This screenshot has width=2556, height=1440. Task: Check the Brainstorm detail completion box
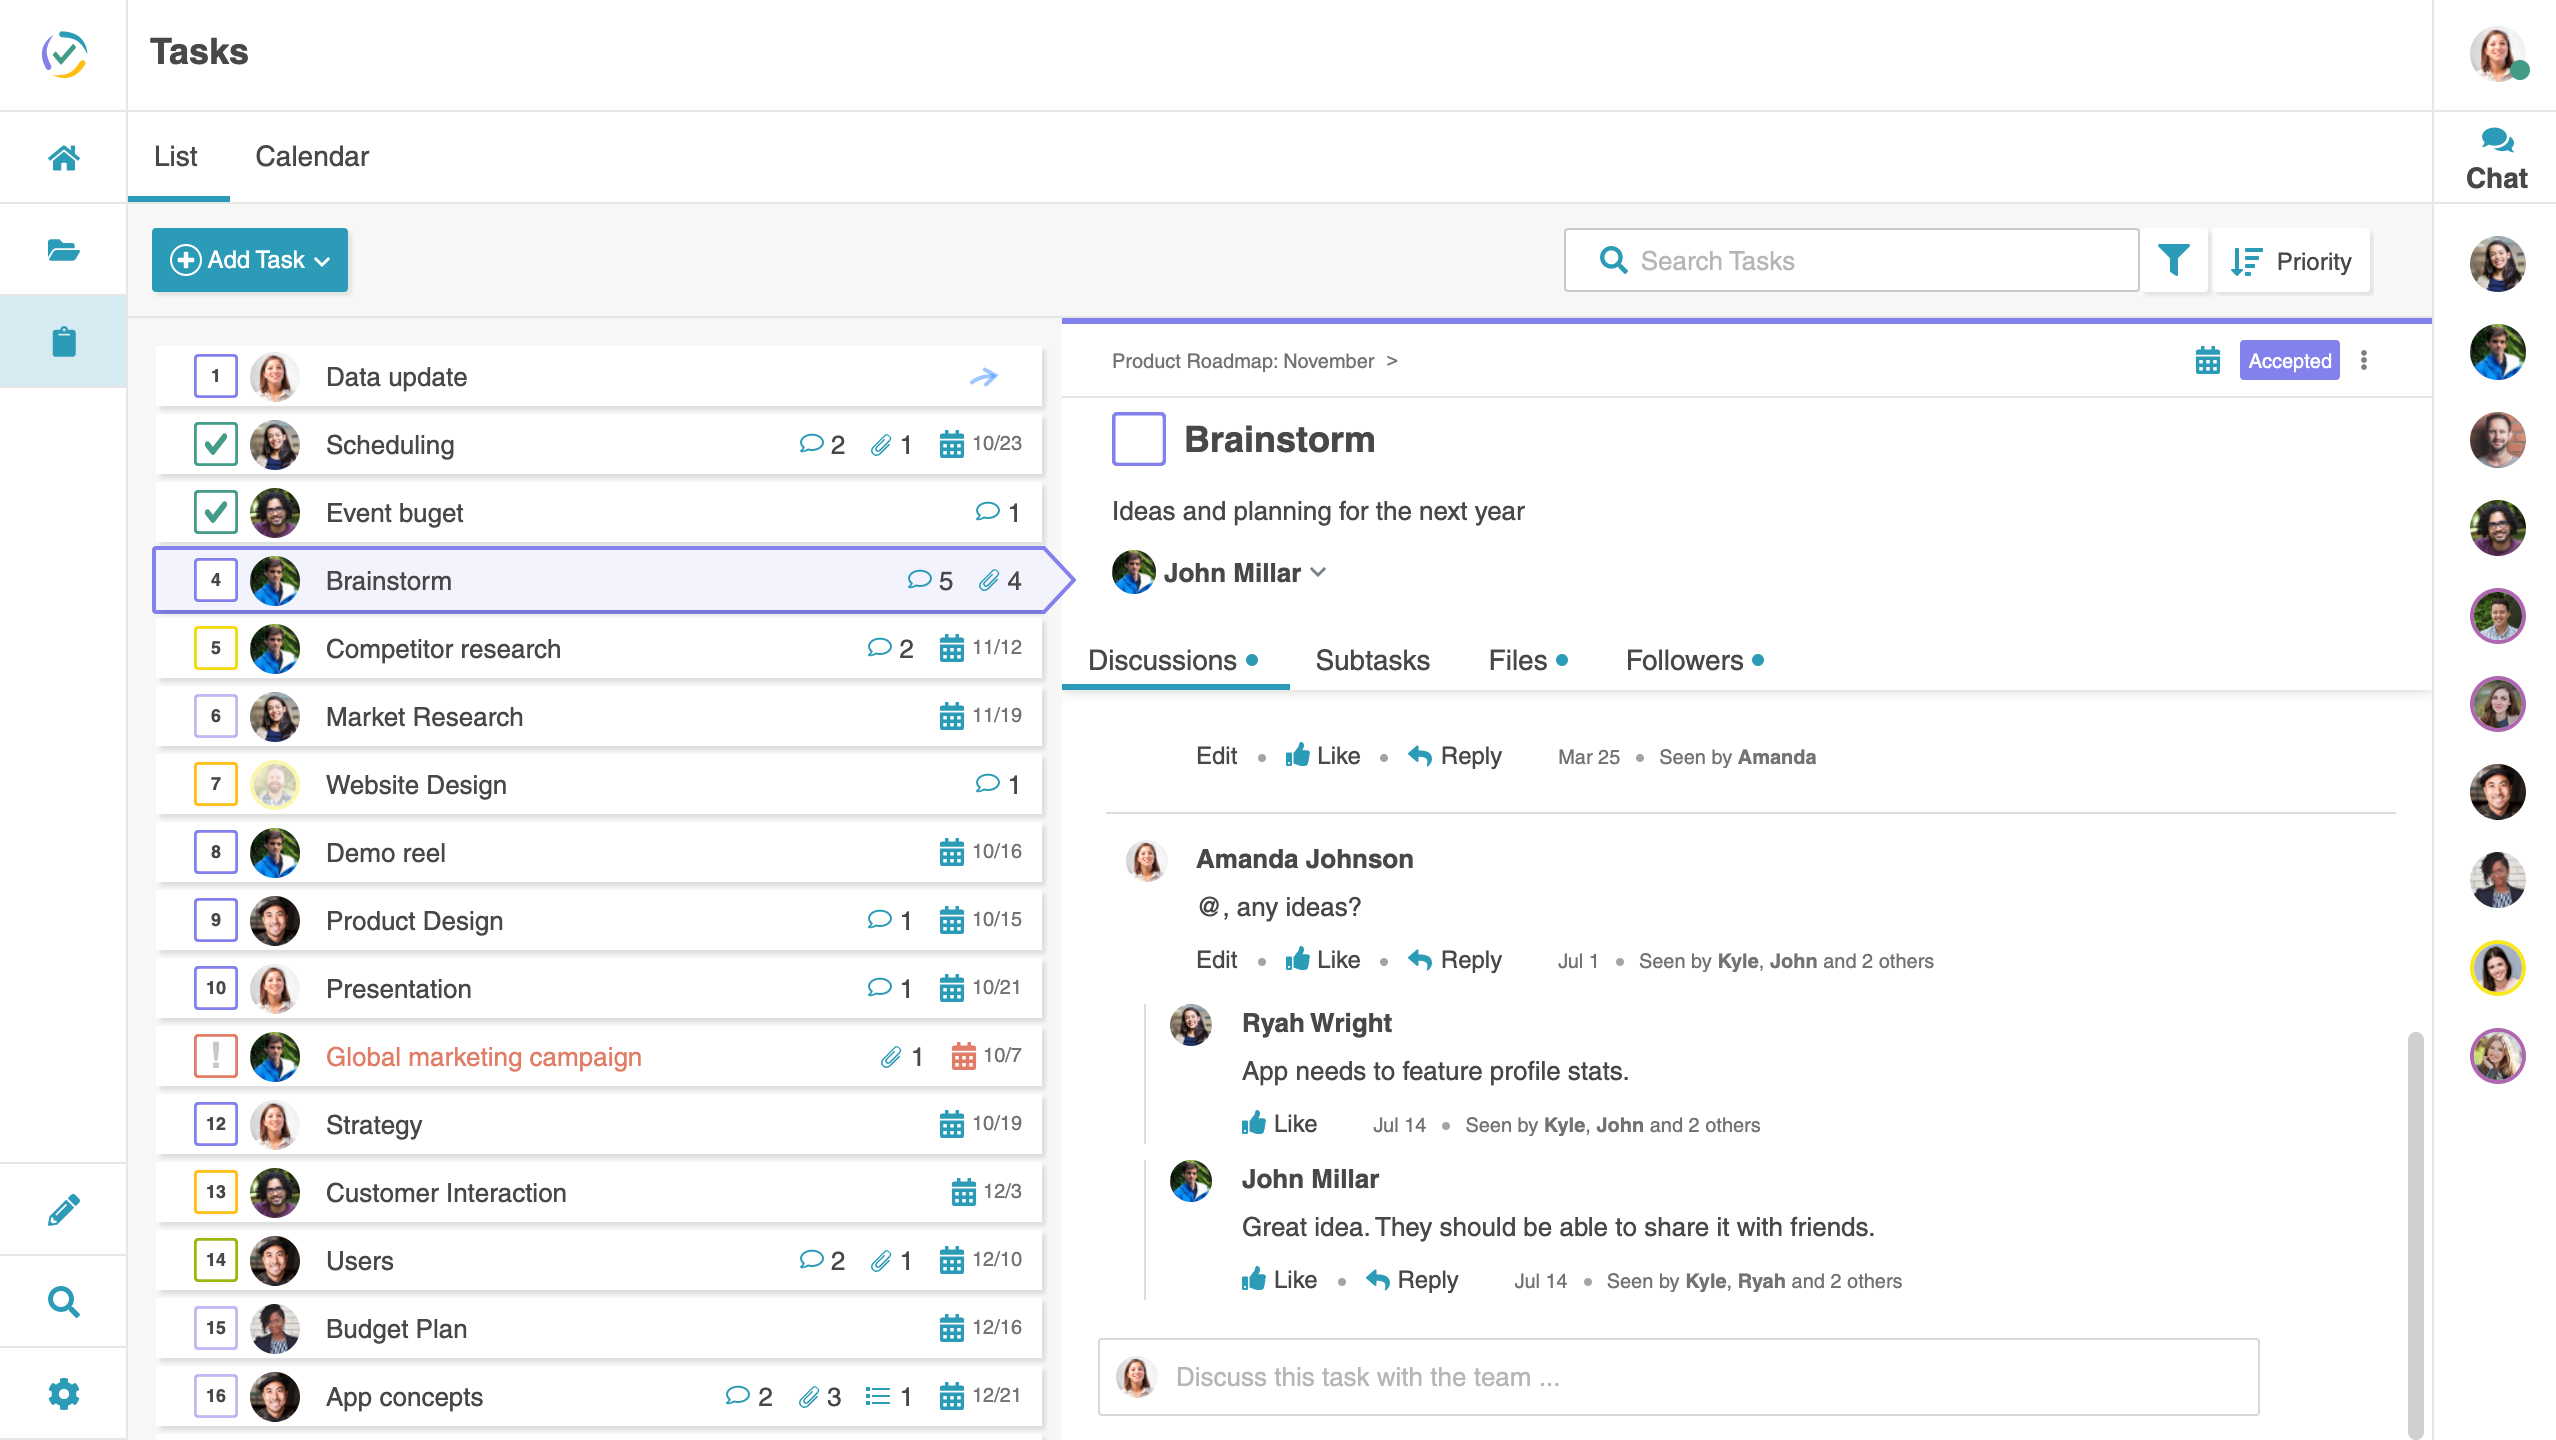[x=1138, y=439]
